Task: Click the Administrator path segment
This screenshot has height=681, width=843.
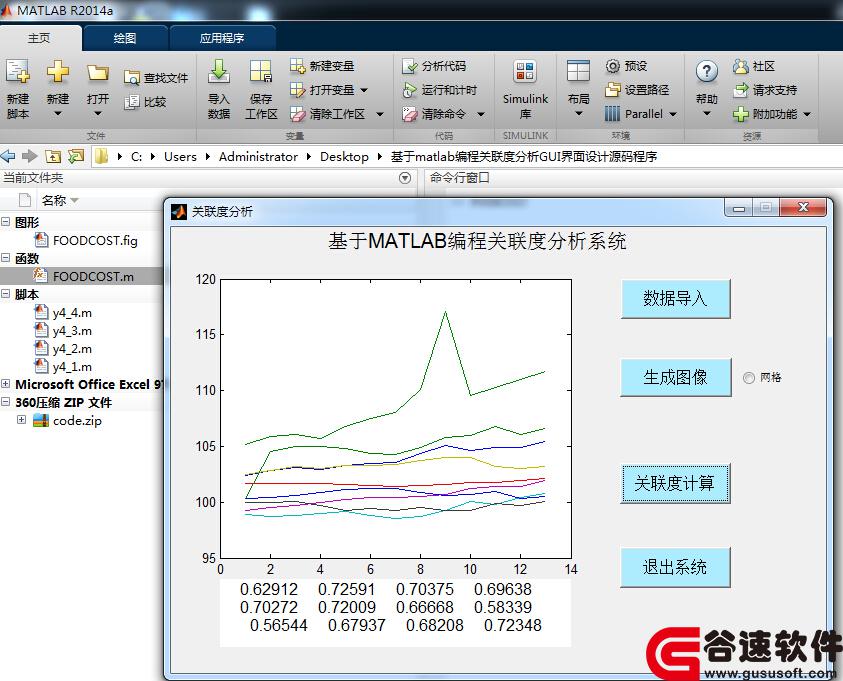Action: [258, 156]
